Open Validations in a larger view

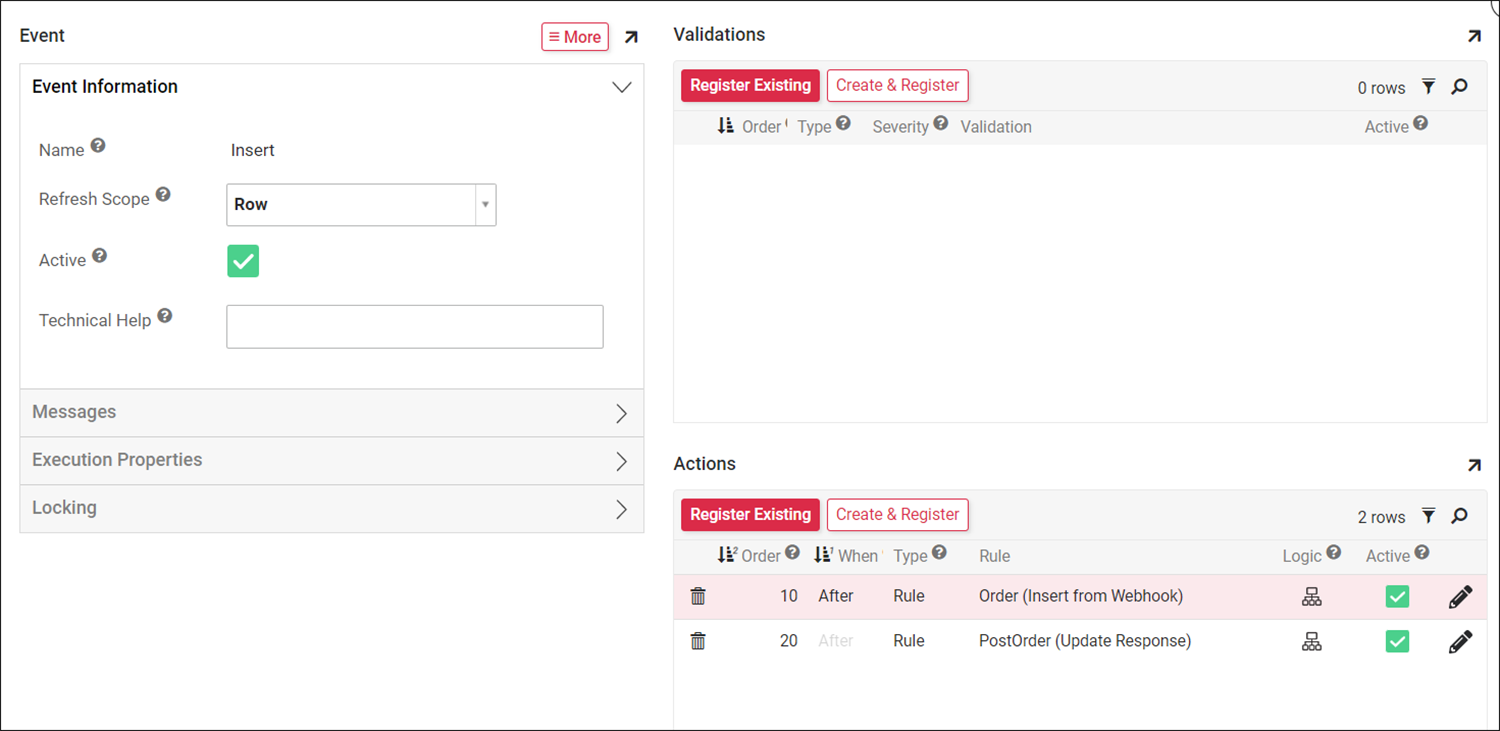[x=1474, y=35]
